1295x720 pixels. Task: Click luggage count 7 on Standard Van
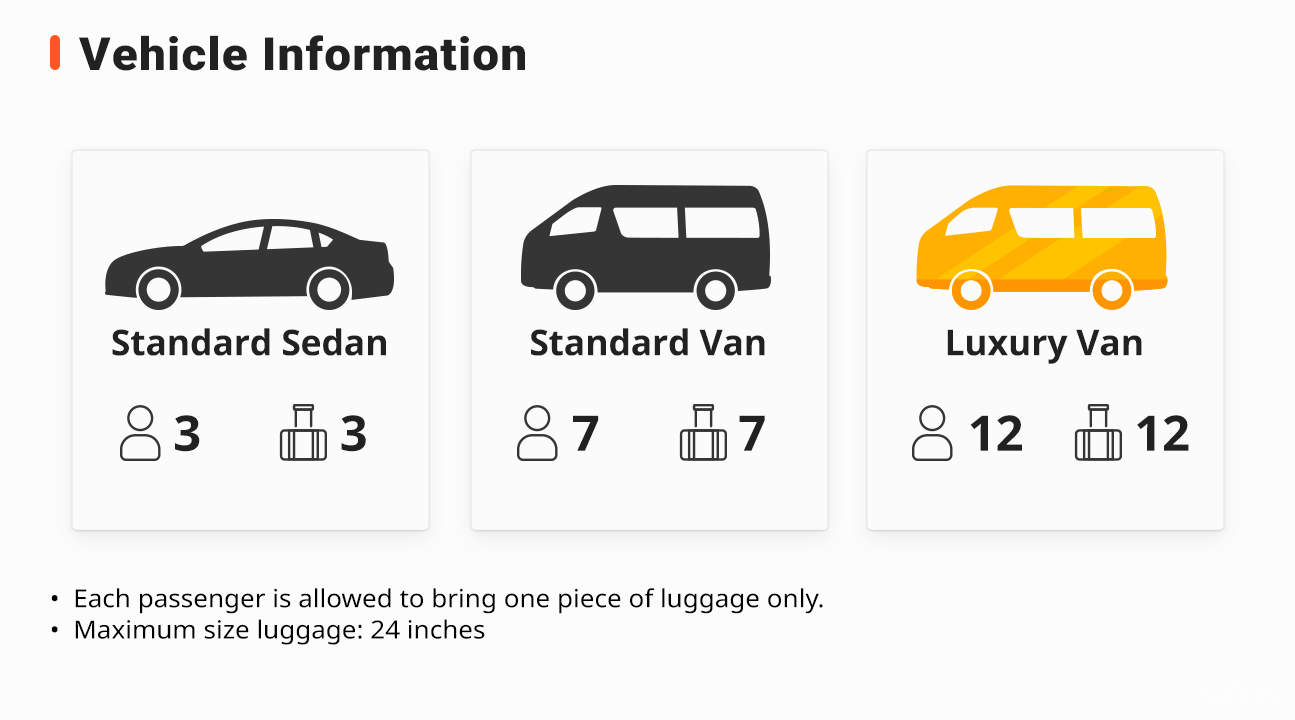(752, 434)
